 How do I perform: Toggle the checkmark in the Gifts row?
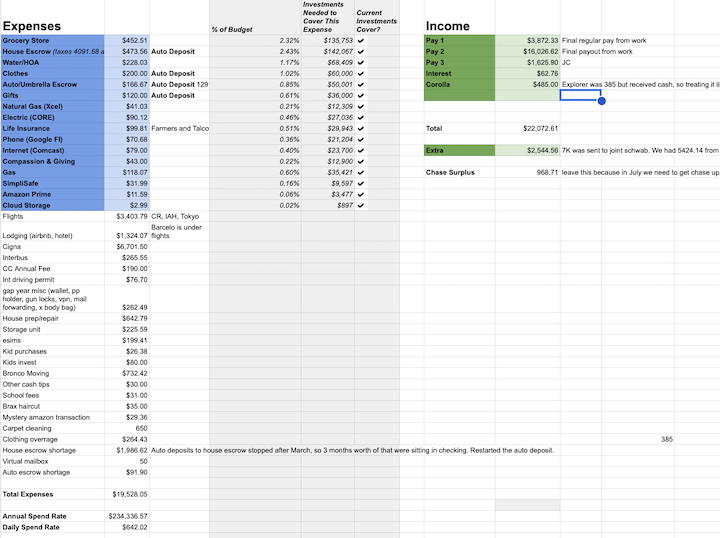pos(360,96)
